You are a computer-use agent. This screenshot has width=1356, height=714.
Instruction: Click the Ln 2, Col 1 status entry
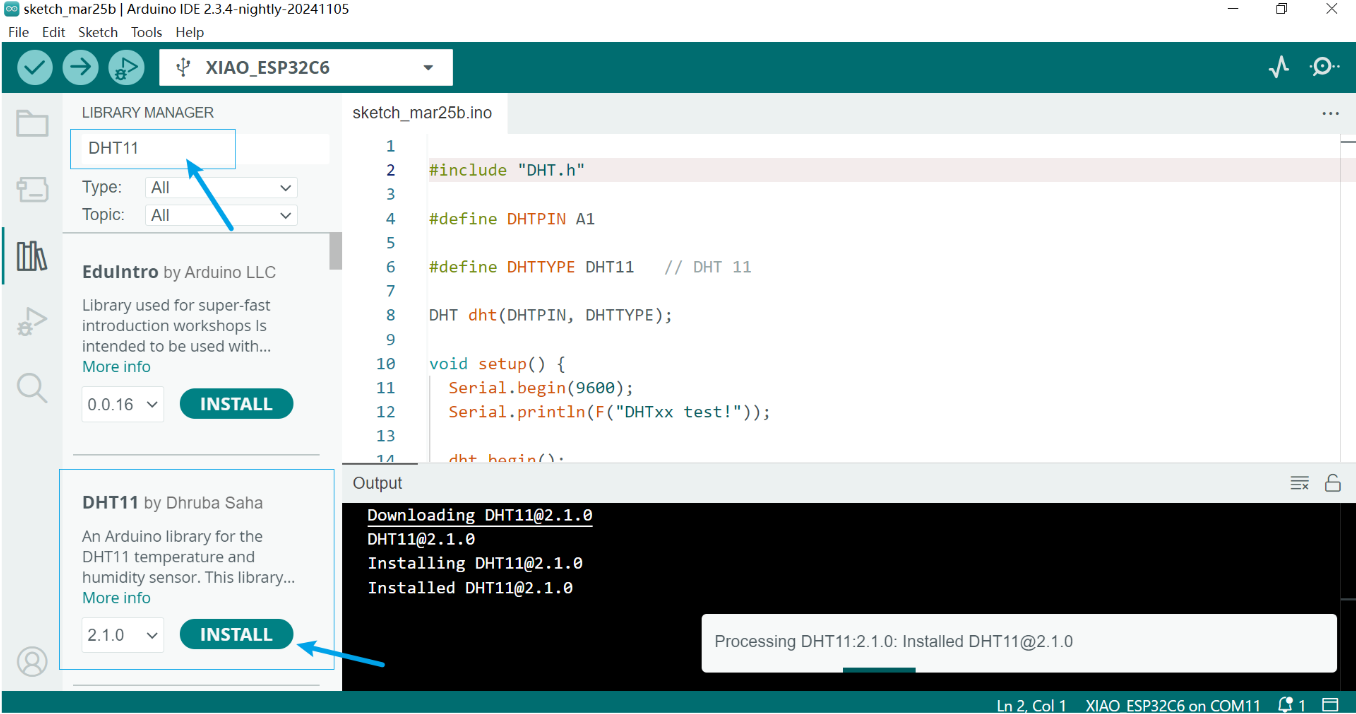pyautogui.click(x=1031, y=705)
